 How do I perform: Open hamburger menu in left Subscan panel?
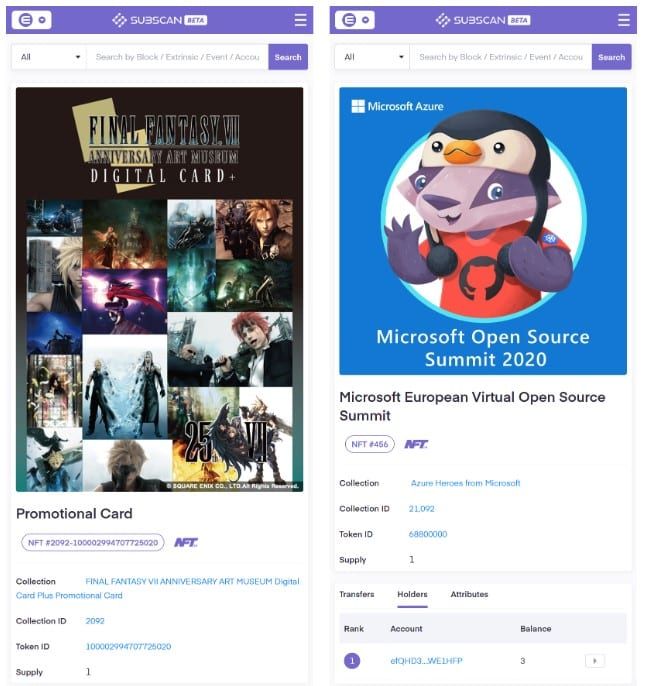[x=300, y=20]
